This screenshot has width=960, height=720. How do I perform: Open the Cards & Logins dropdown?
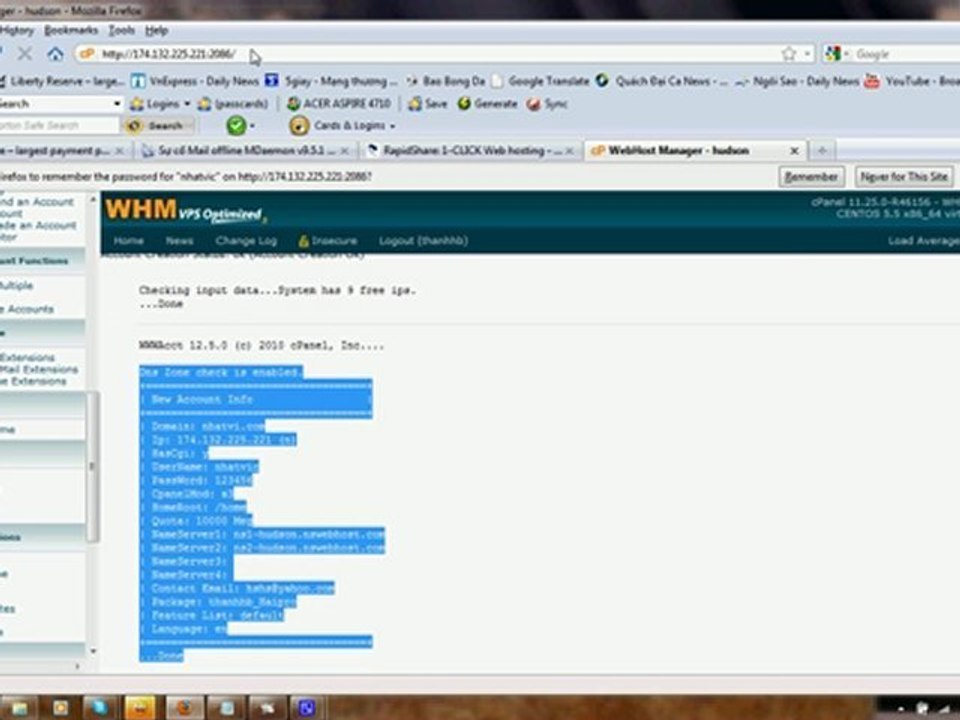pyautogui.click(x=343, y=126)
